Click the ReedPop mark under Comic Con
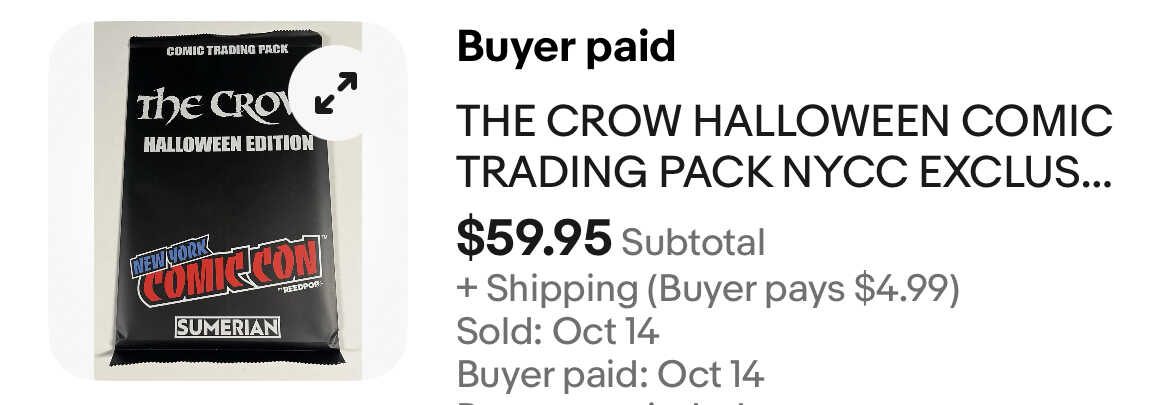1170x405 pixels. pyautogui.click(x=296, y=293)
